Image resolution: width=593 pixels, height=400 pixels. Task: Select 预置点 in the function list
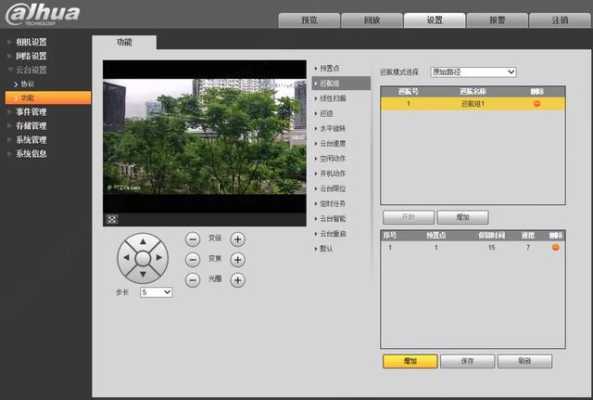click(329, 68)
